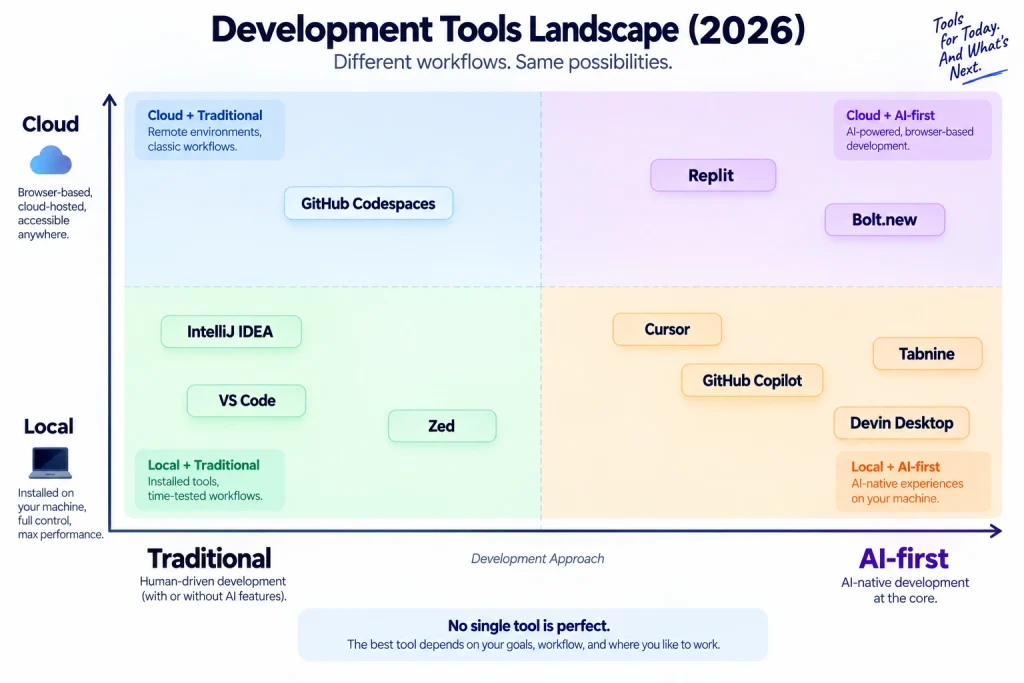Click the Local + AI-first legend card
This screenshot has height=683, width=1024.
tap(913, 482)
